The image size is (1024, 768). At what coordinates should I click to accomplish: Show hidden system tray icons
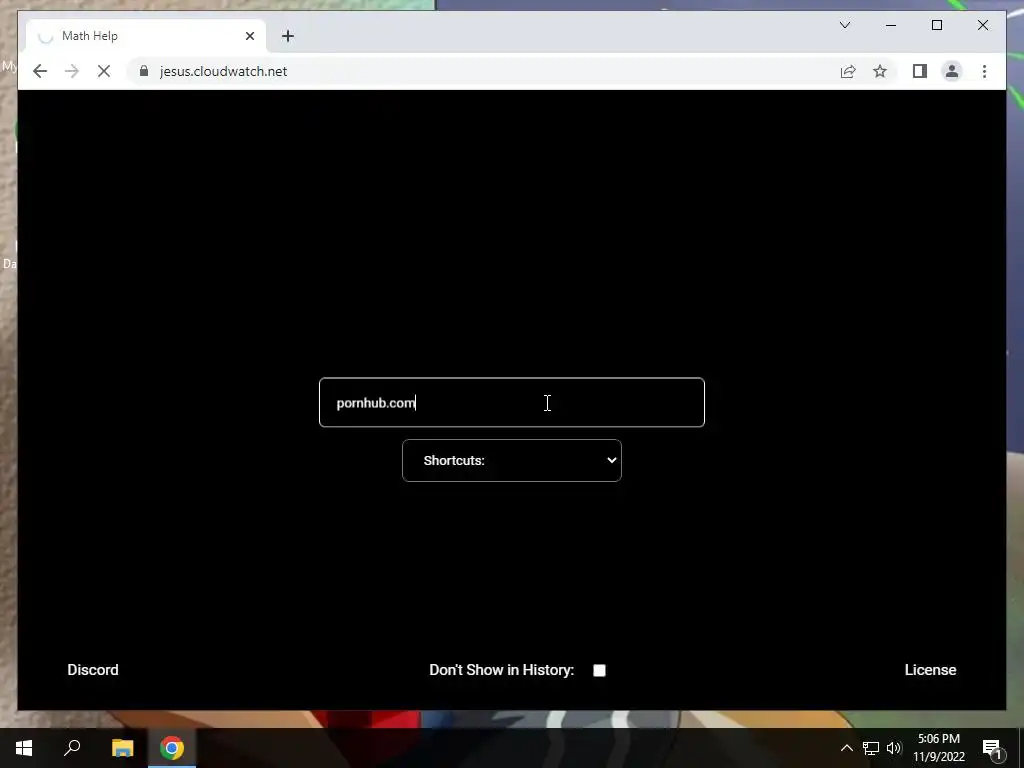[846, 748]
